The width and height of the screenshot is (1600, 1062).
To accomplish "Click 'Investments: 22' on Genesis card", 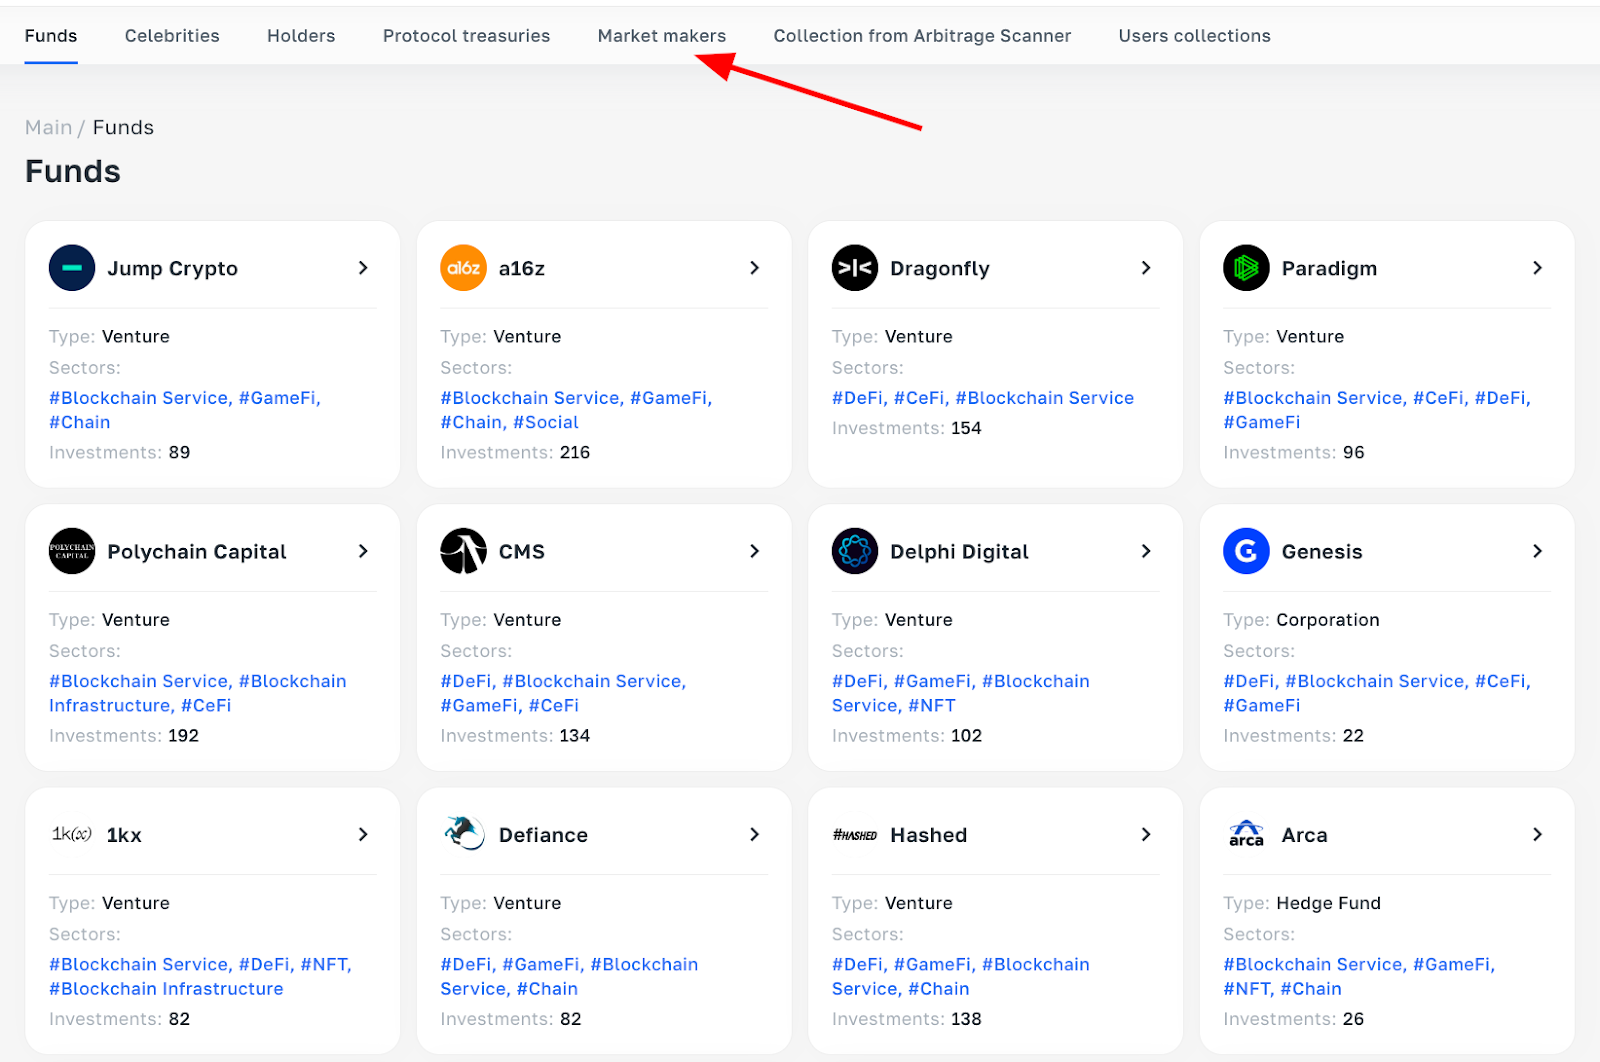I will [1294, 736].
